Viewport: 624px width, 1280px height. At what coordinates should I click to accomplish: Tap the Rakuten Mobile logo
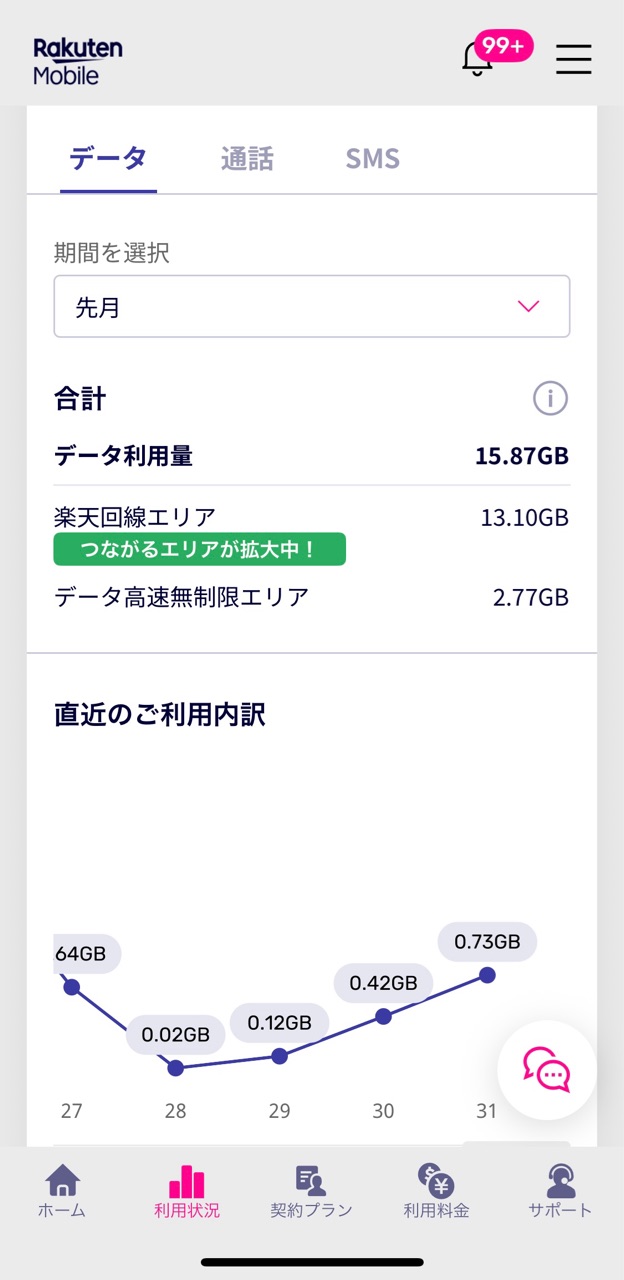point(78,61)
